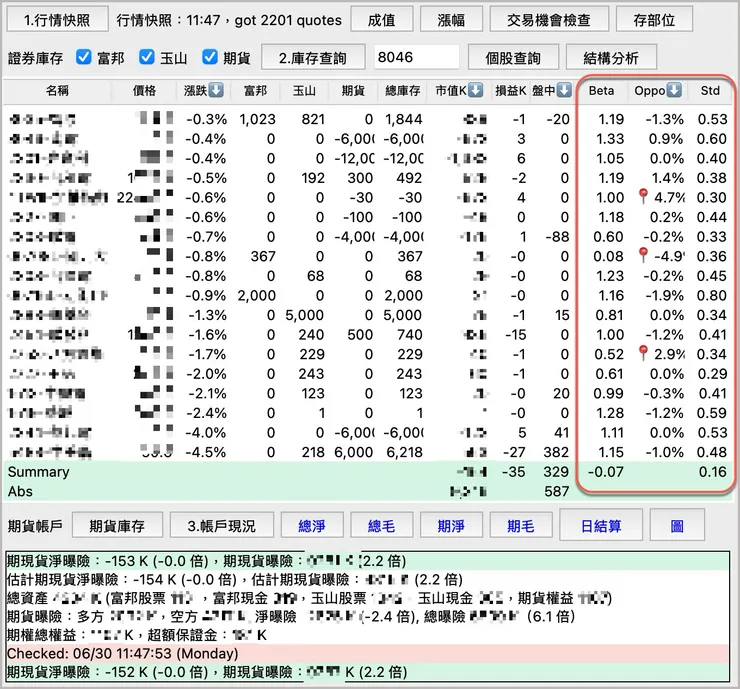
Task: Select the Summary row label
Action: [x=39, y=471]
